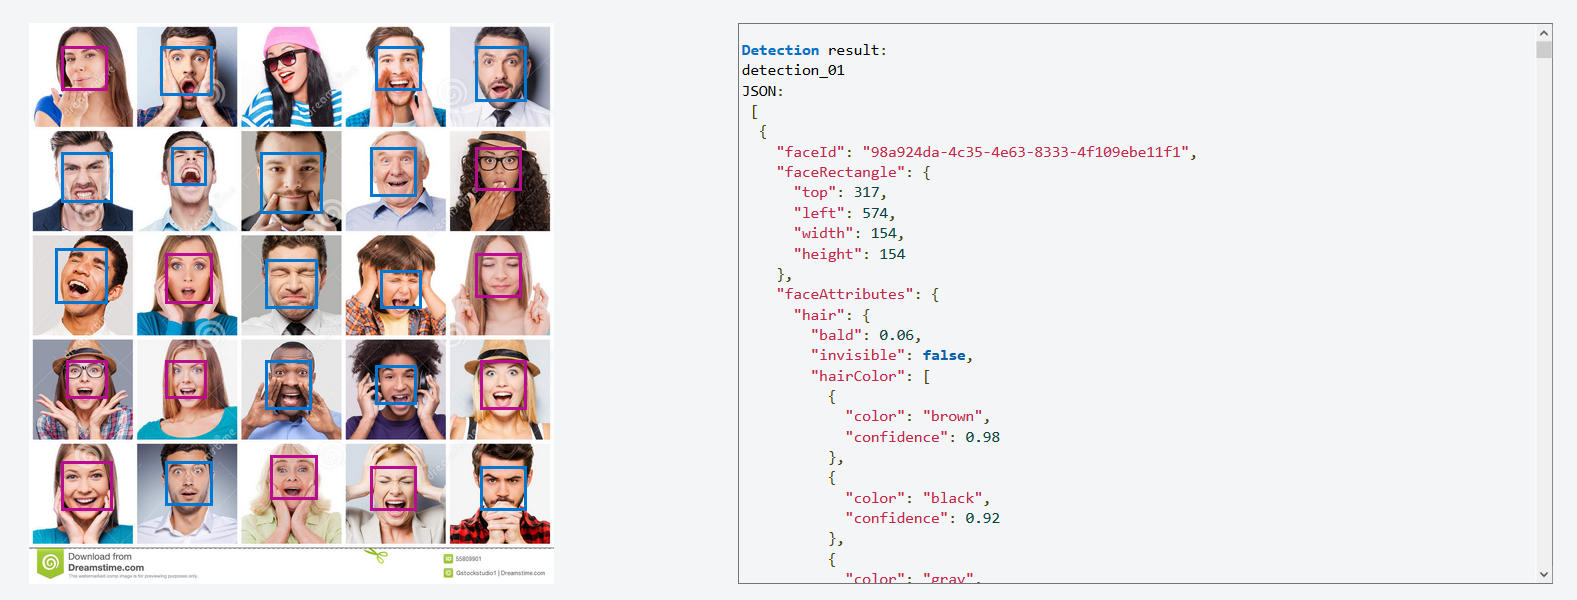
Task: Select the woman wearing the pink beanie
Action: pos(291,76)
